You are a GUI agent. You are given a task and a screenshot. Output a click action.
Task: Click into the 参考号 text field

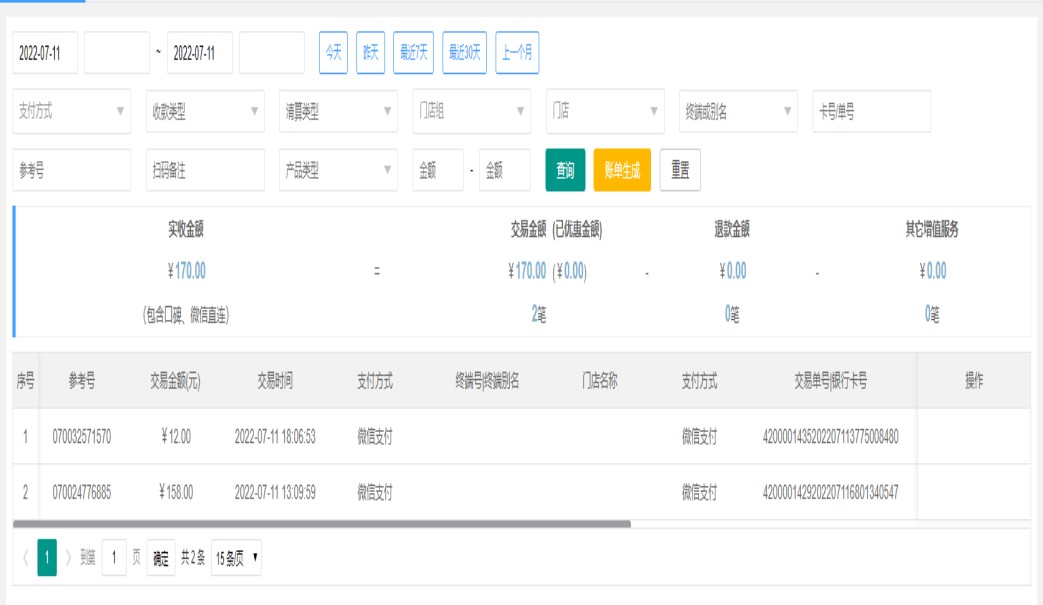(x=71, y=171)
